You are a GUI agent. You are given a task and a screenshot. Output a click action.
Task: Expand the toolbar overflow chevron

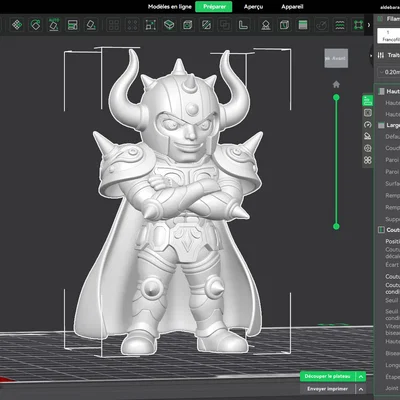coord(369,25)
